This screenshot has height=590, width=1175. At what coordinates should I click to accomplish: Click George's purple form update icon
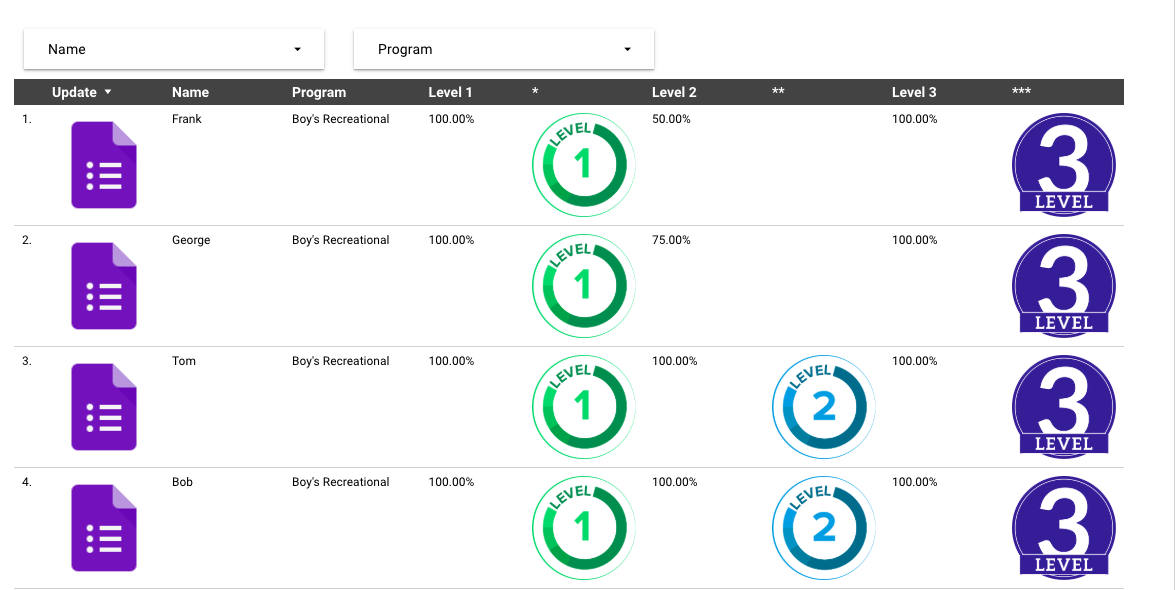pos(103,285)
